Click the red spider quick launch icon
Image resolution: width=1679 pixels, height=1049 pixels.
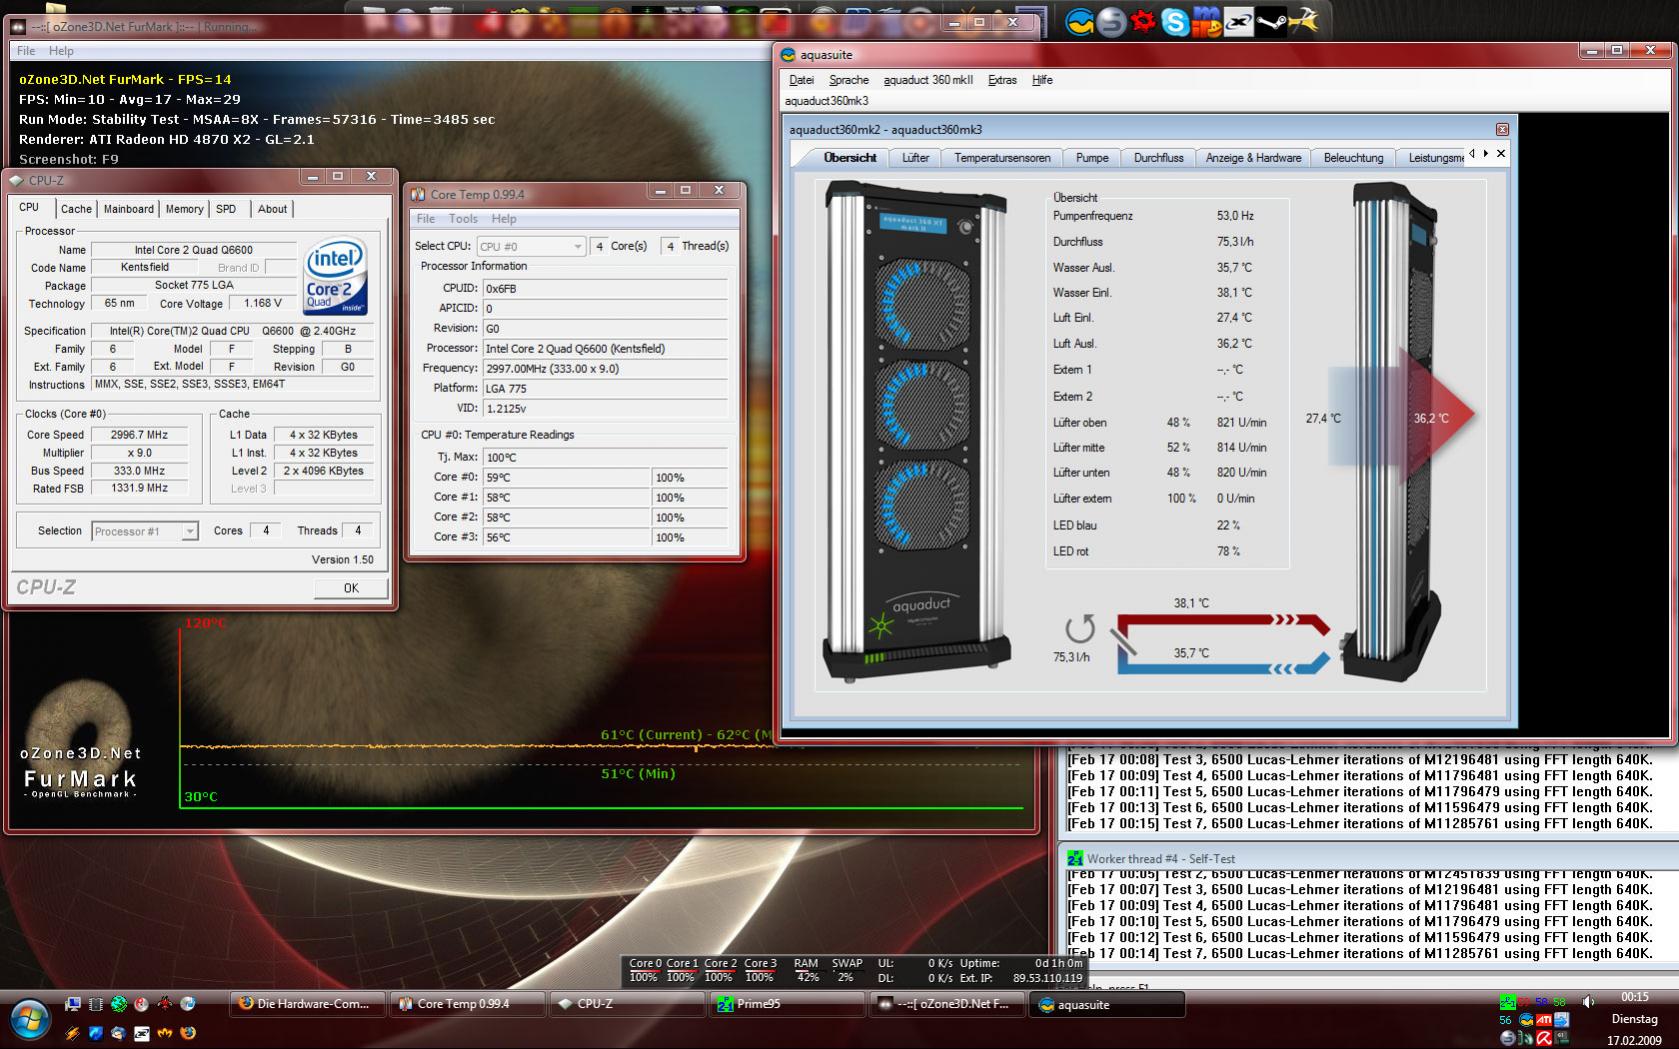tap(164, 1003)
